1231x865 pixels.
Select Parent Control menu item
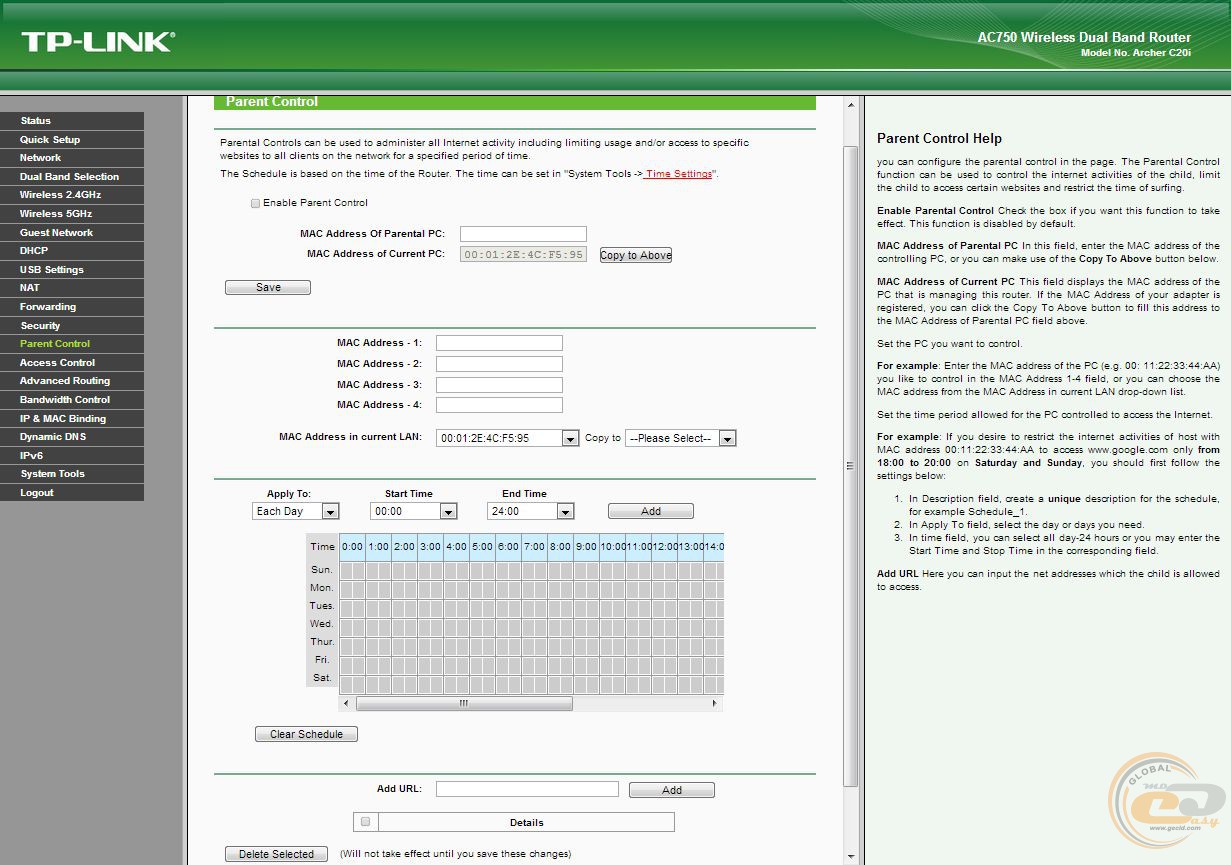click(x=72, y=344)
